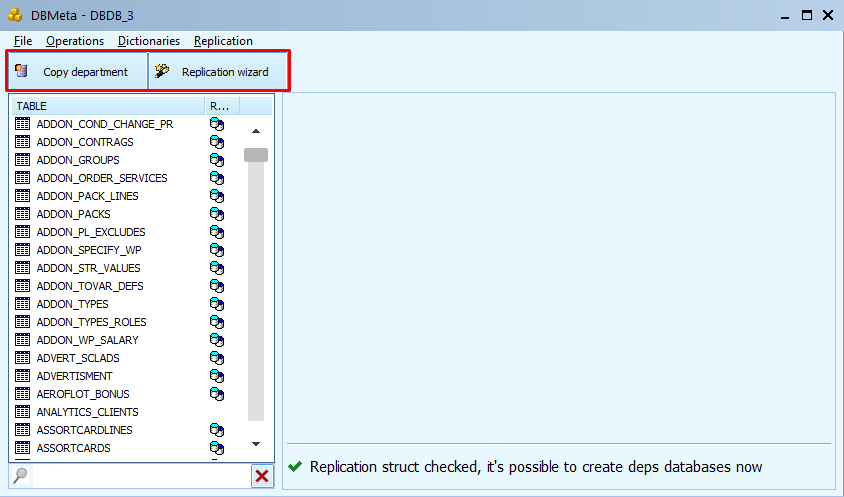This screenshot has height=497, width=844.
Task: Click table icon next to ADDON_PACKS
Action: [x=23, y=214]
